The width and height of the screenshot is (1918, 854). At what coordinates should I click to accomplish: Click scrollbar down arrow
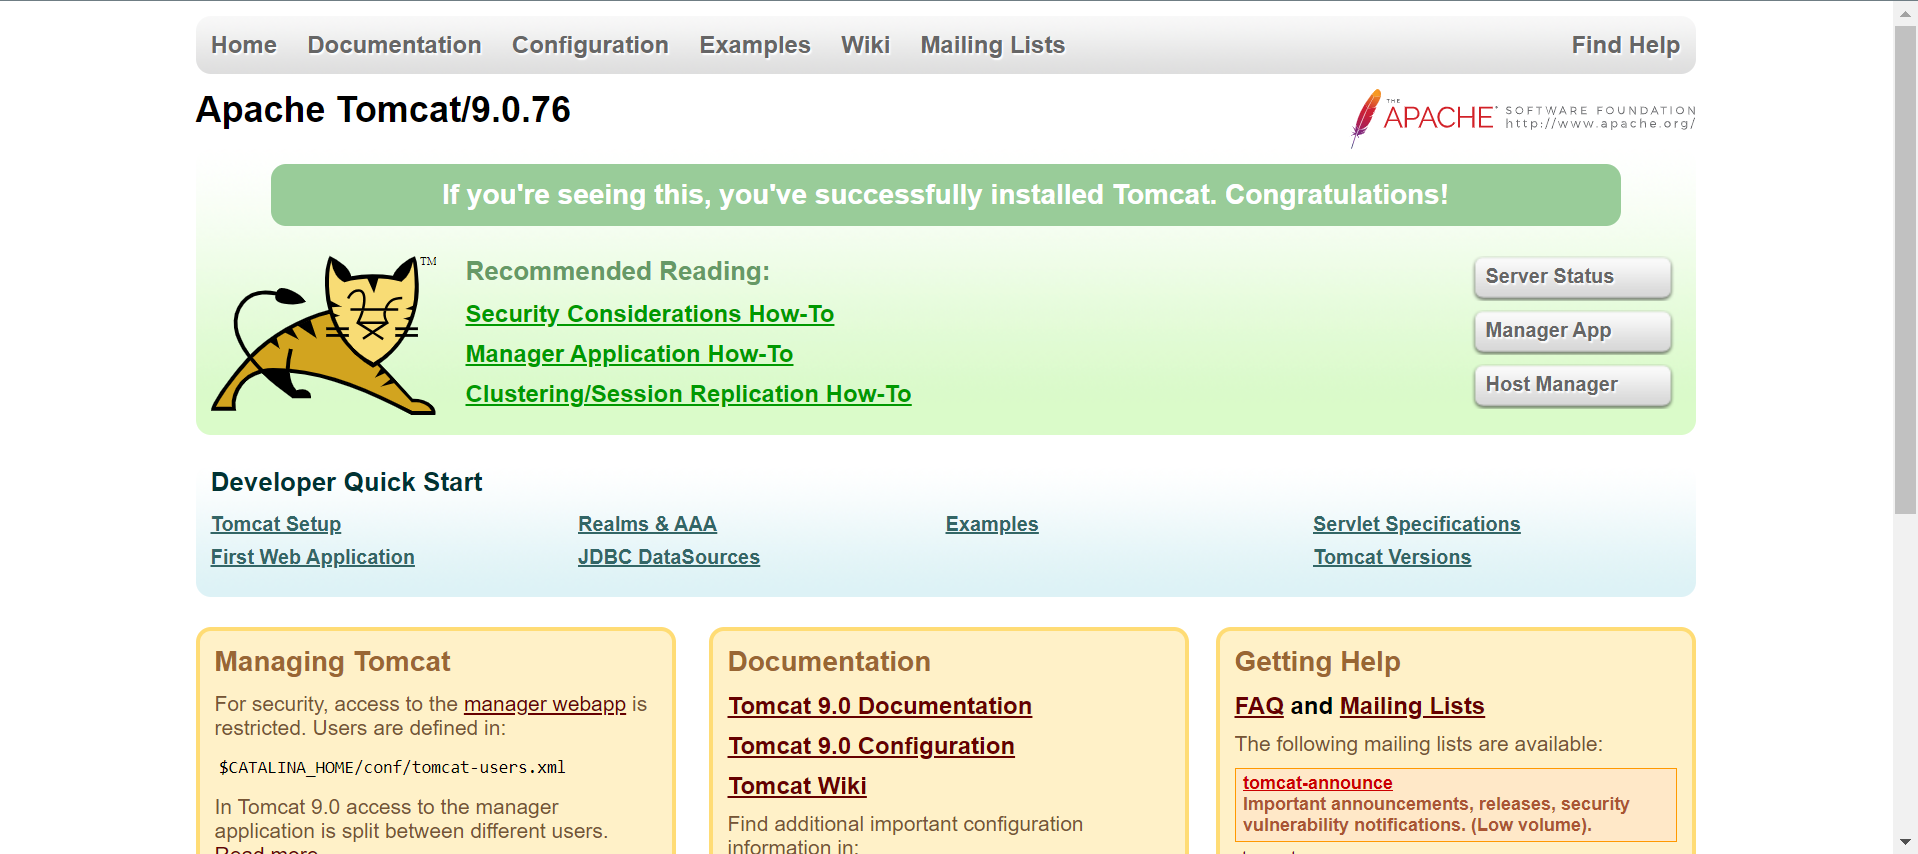[x=1905, y=842]
